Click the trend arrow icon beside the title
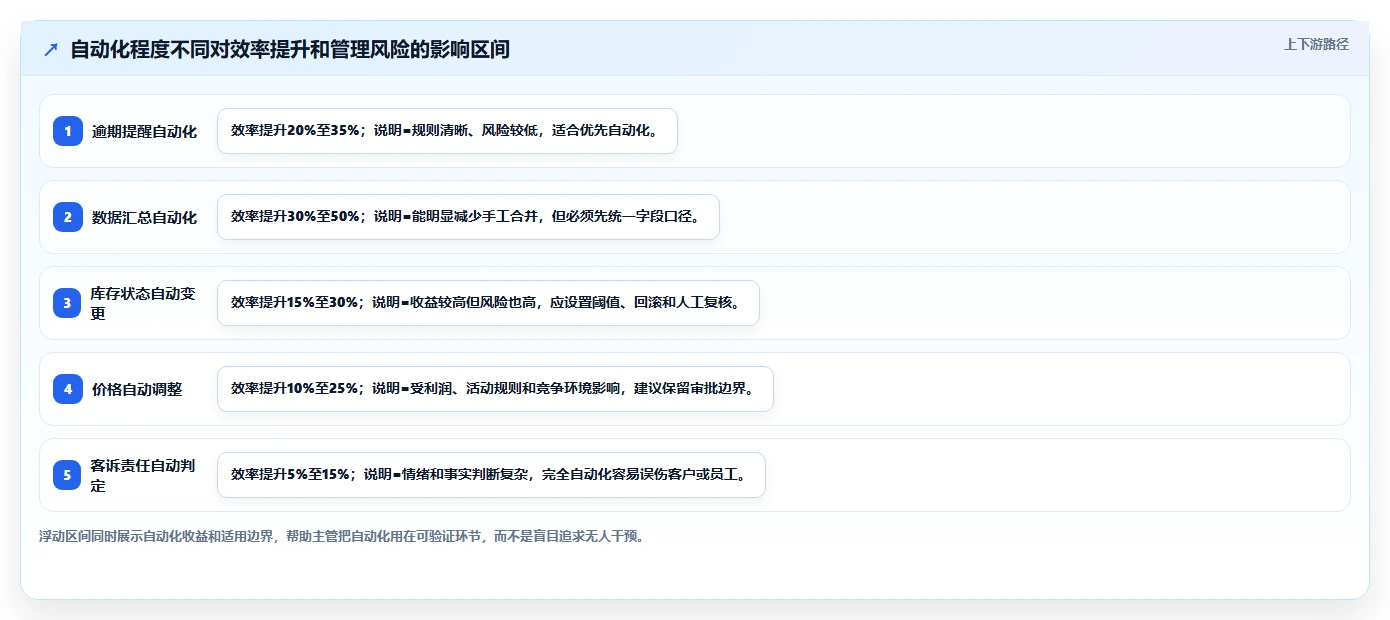The image size is (1390, 620). point(51,49)
